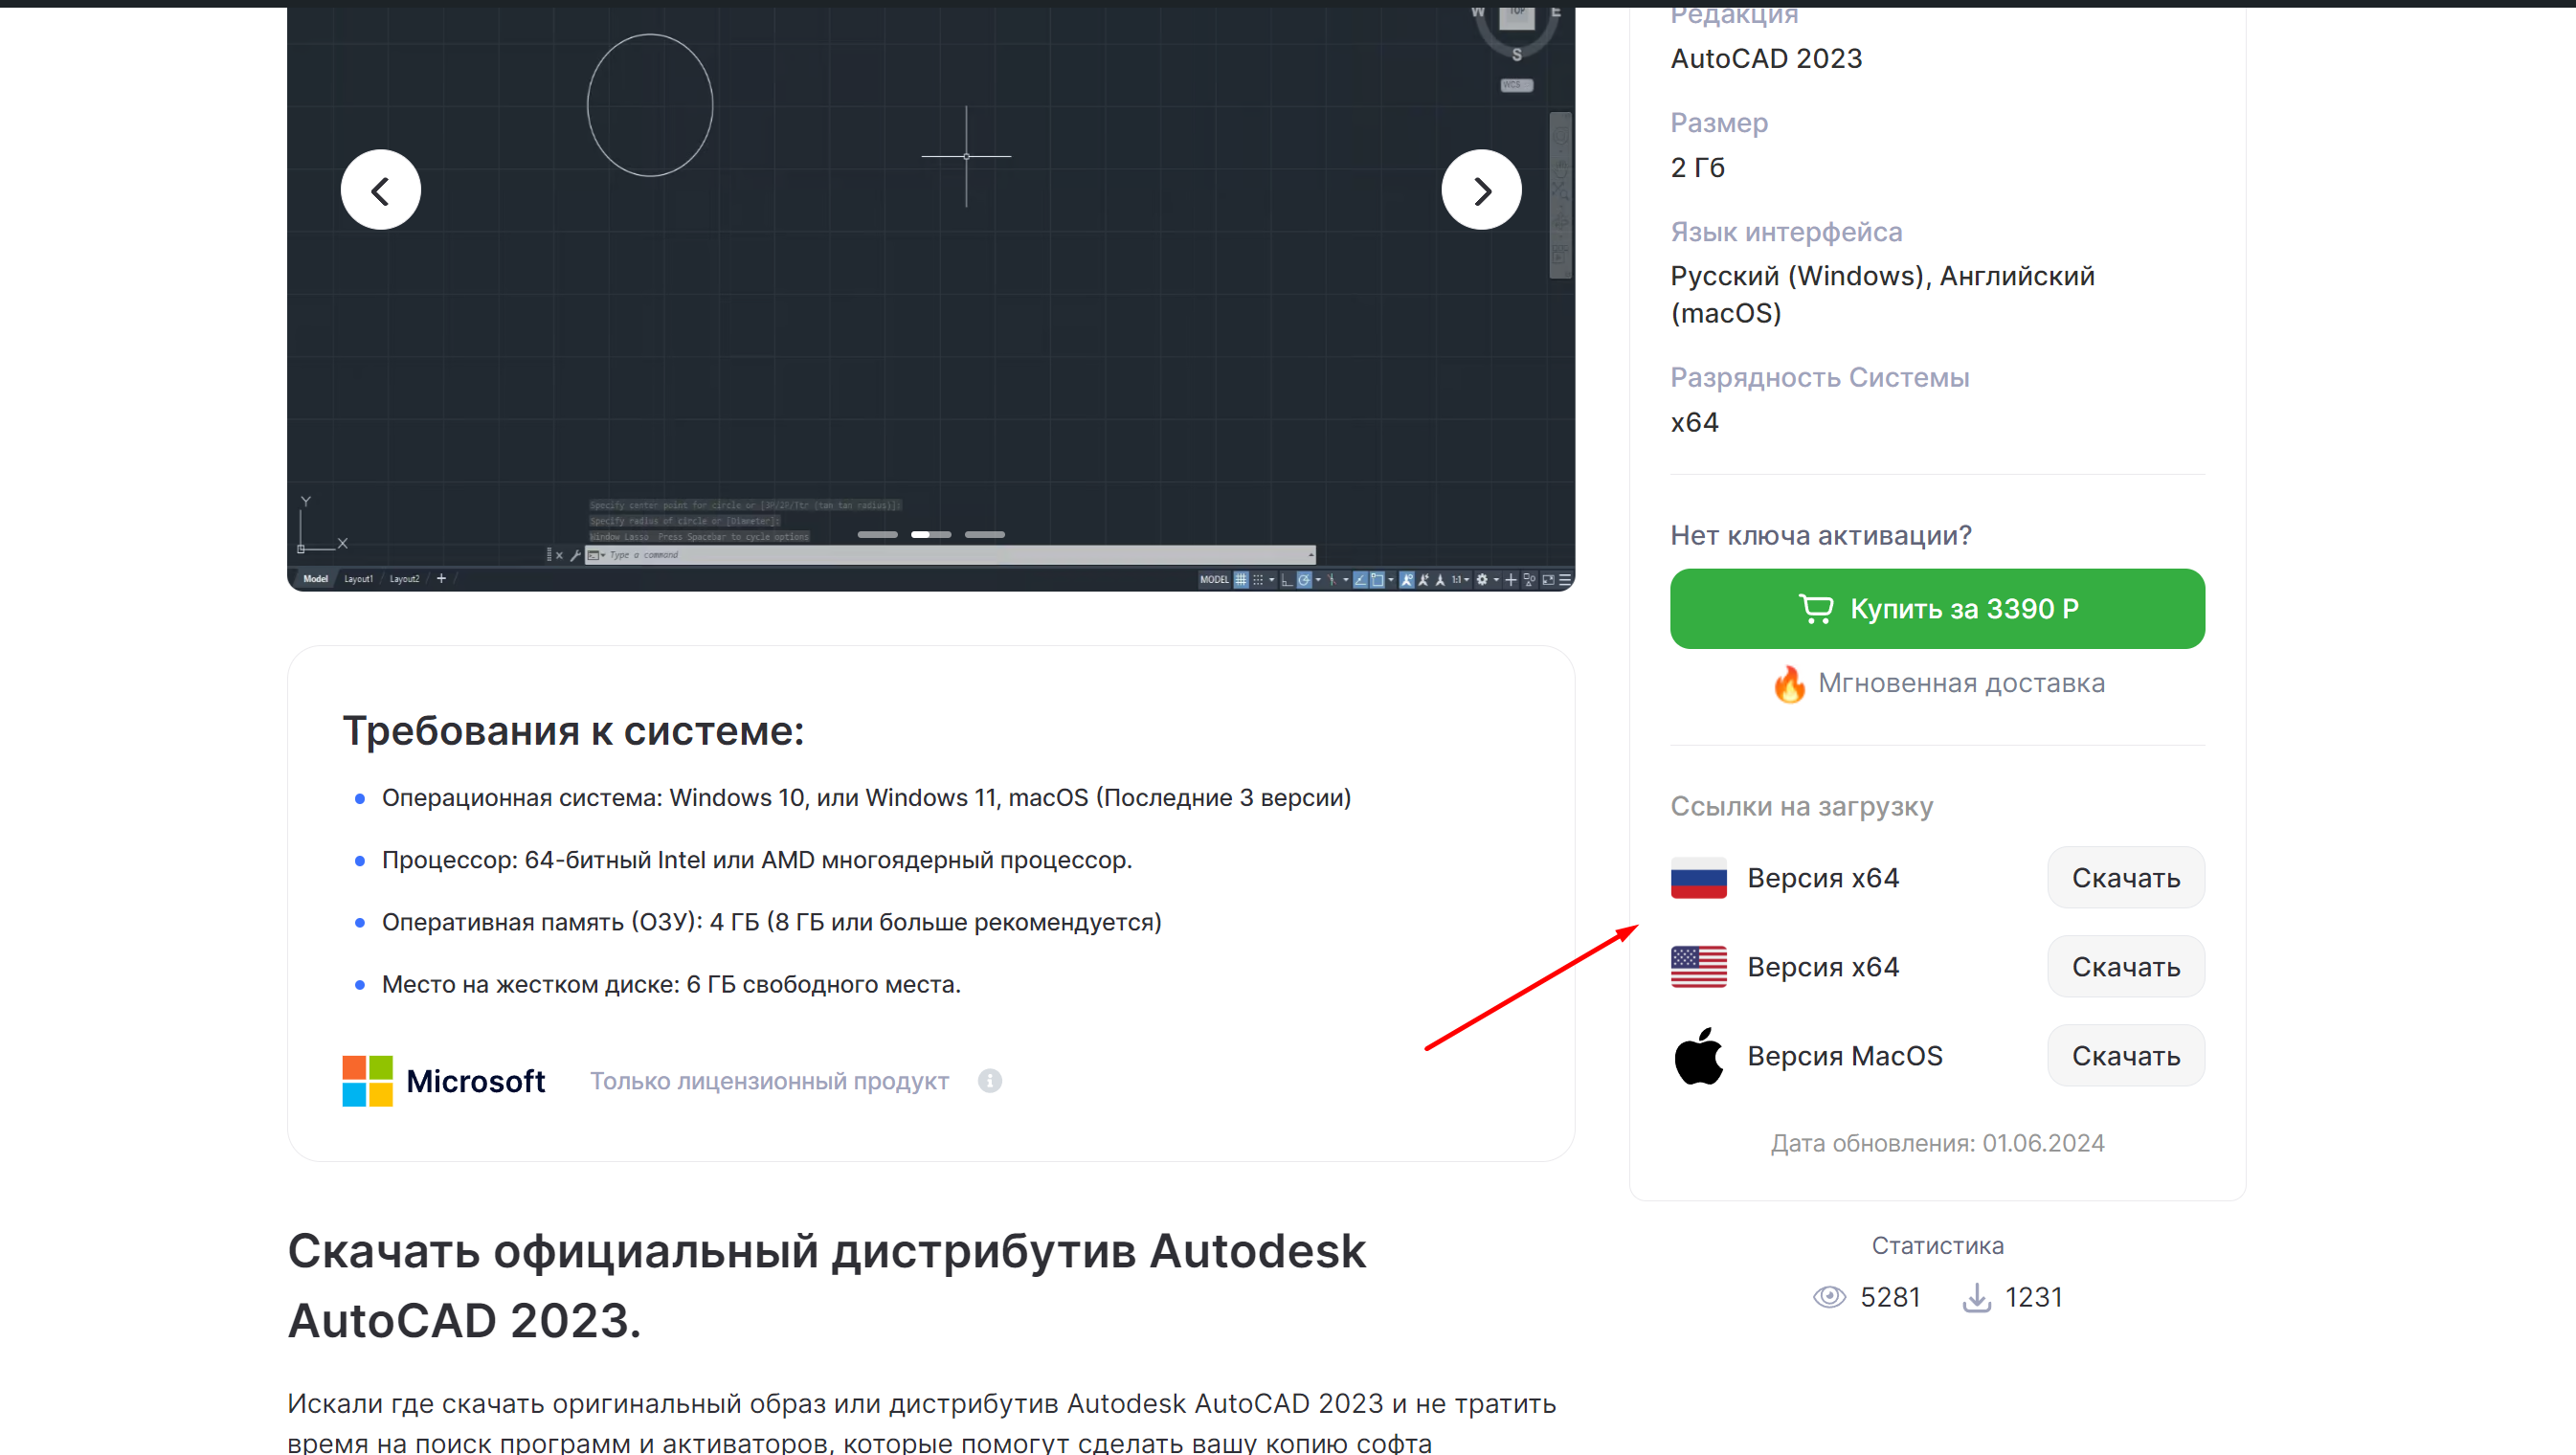Viewport: 2576px width, 1455px height.
Task: Open the 'Только лицензионный продукт' link
Action: coord(769,1081)
